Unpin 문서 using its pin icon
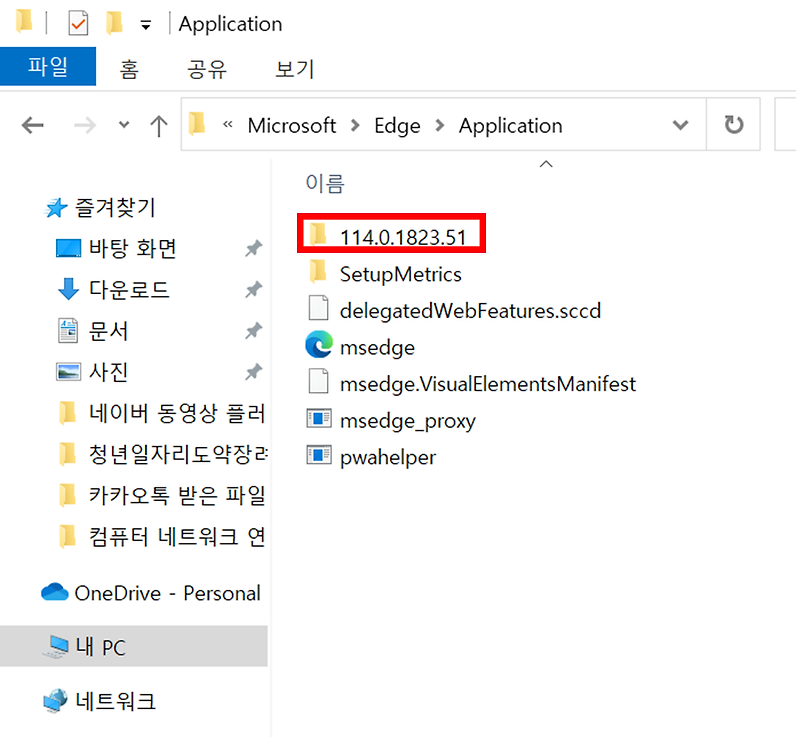 point(253,331)
